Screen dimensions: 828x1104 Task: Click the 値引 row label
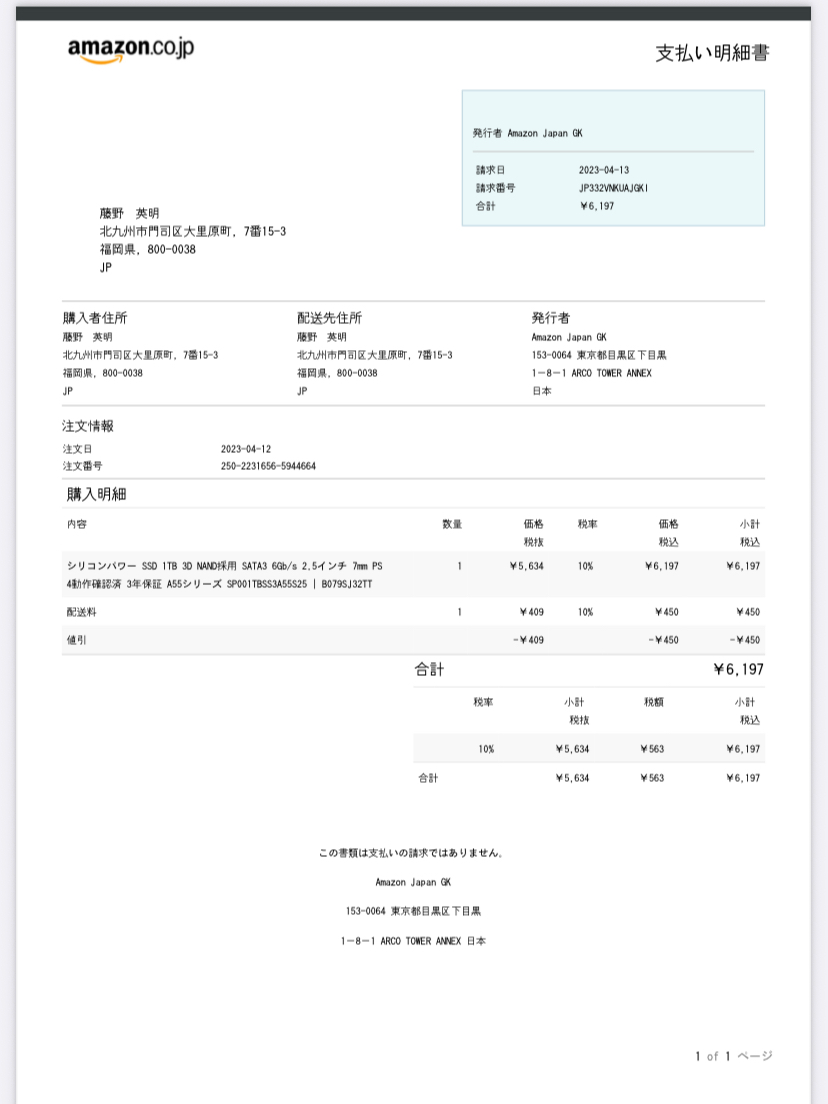[x=76, y=640]
